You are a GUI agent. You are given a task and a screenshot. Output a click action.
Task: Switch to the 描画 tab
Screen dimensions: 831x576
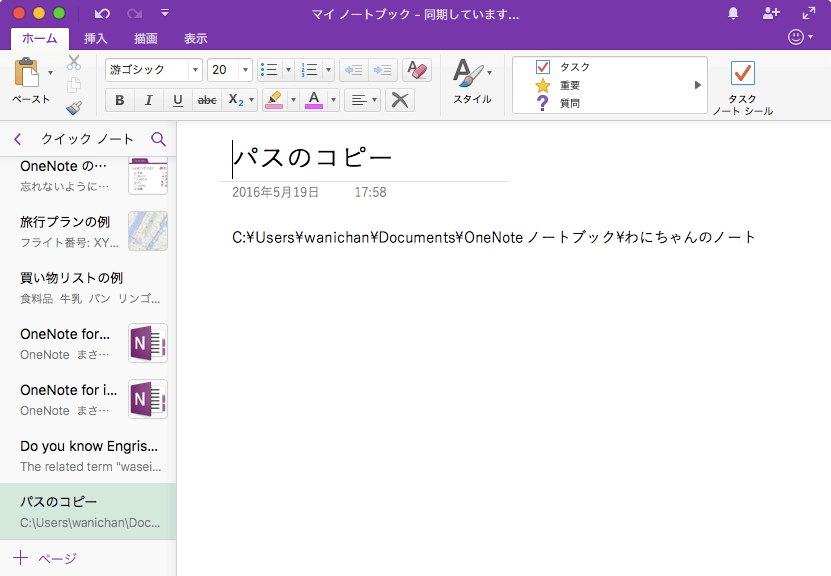tap(146, 38)
